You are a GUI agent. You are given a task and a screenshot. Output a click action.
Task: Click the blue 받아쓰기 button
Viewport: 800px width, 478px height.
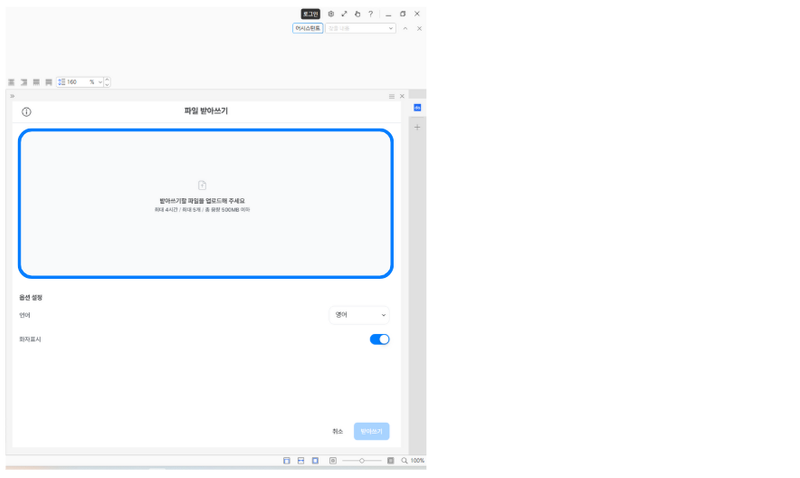pos(371,432)
